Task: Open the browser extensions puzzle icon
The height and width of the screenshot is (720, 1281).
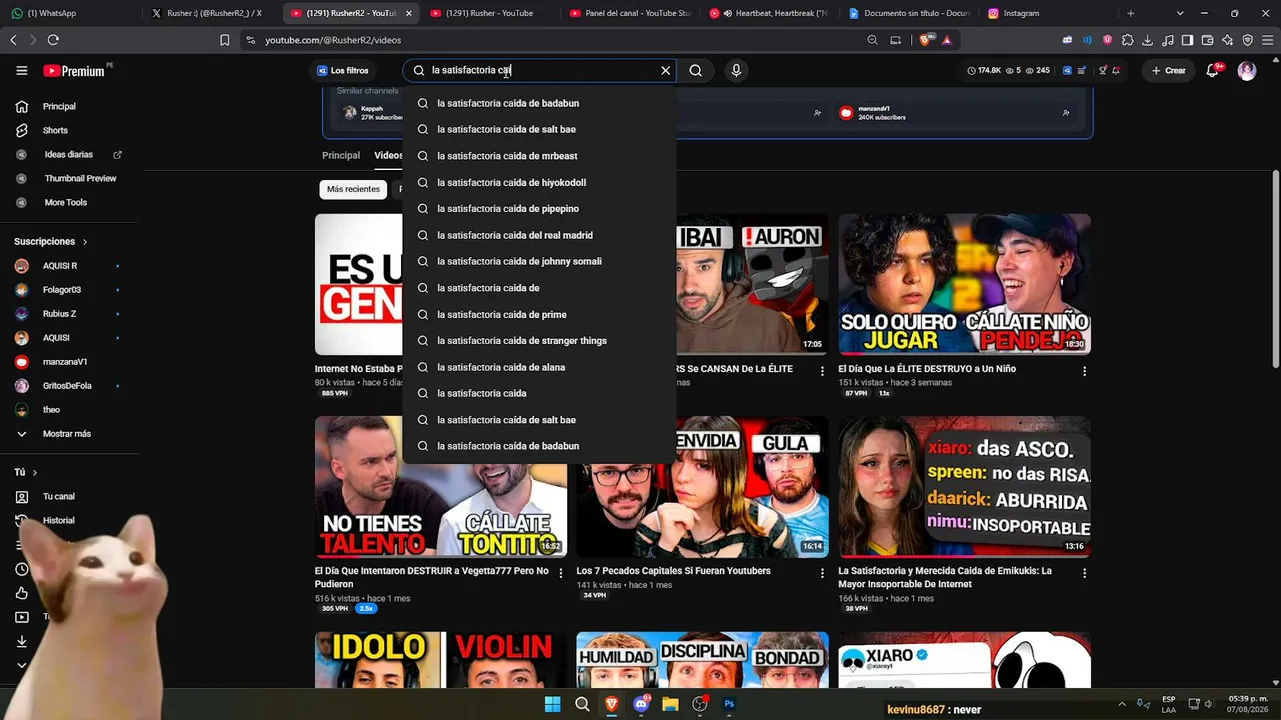Action: 1127,40
